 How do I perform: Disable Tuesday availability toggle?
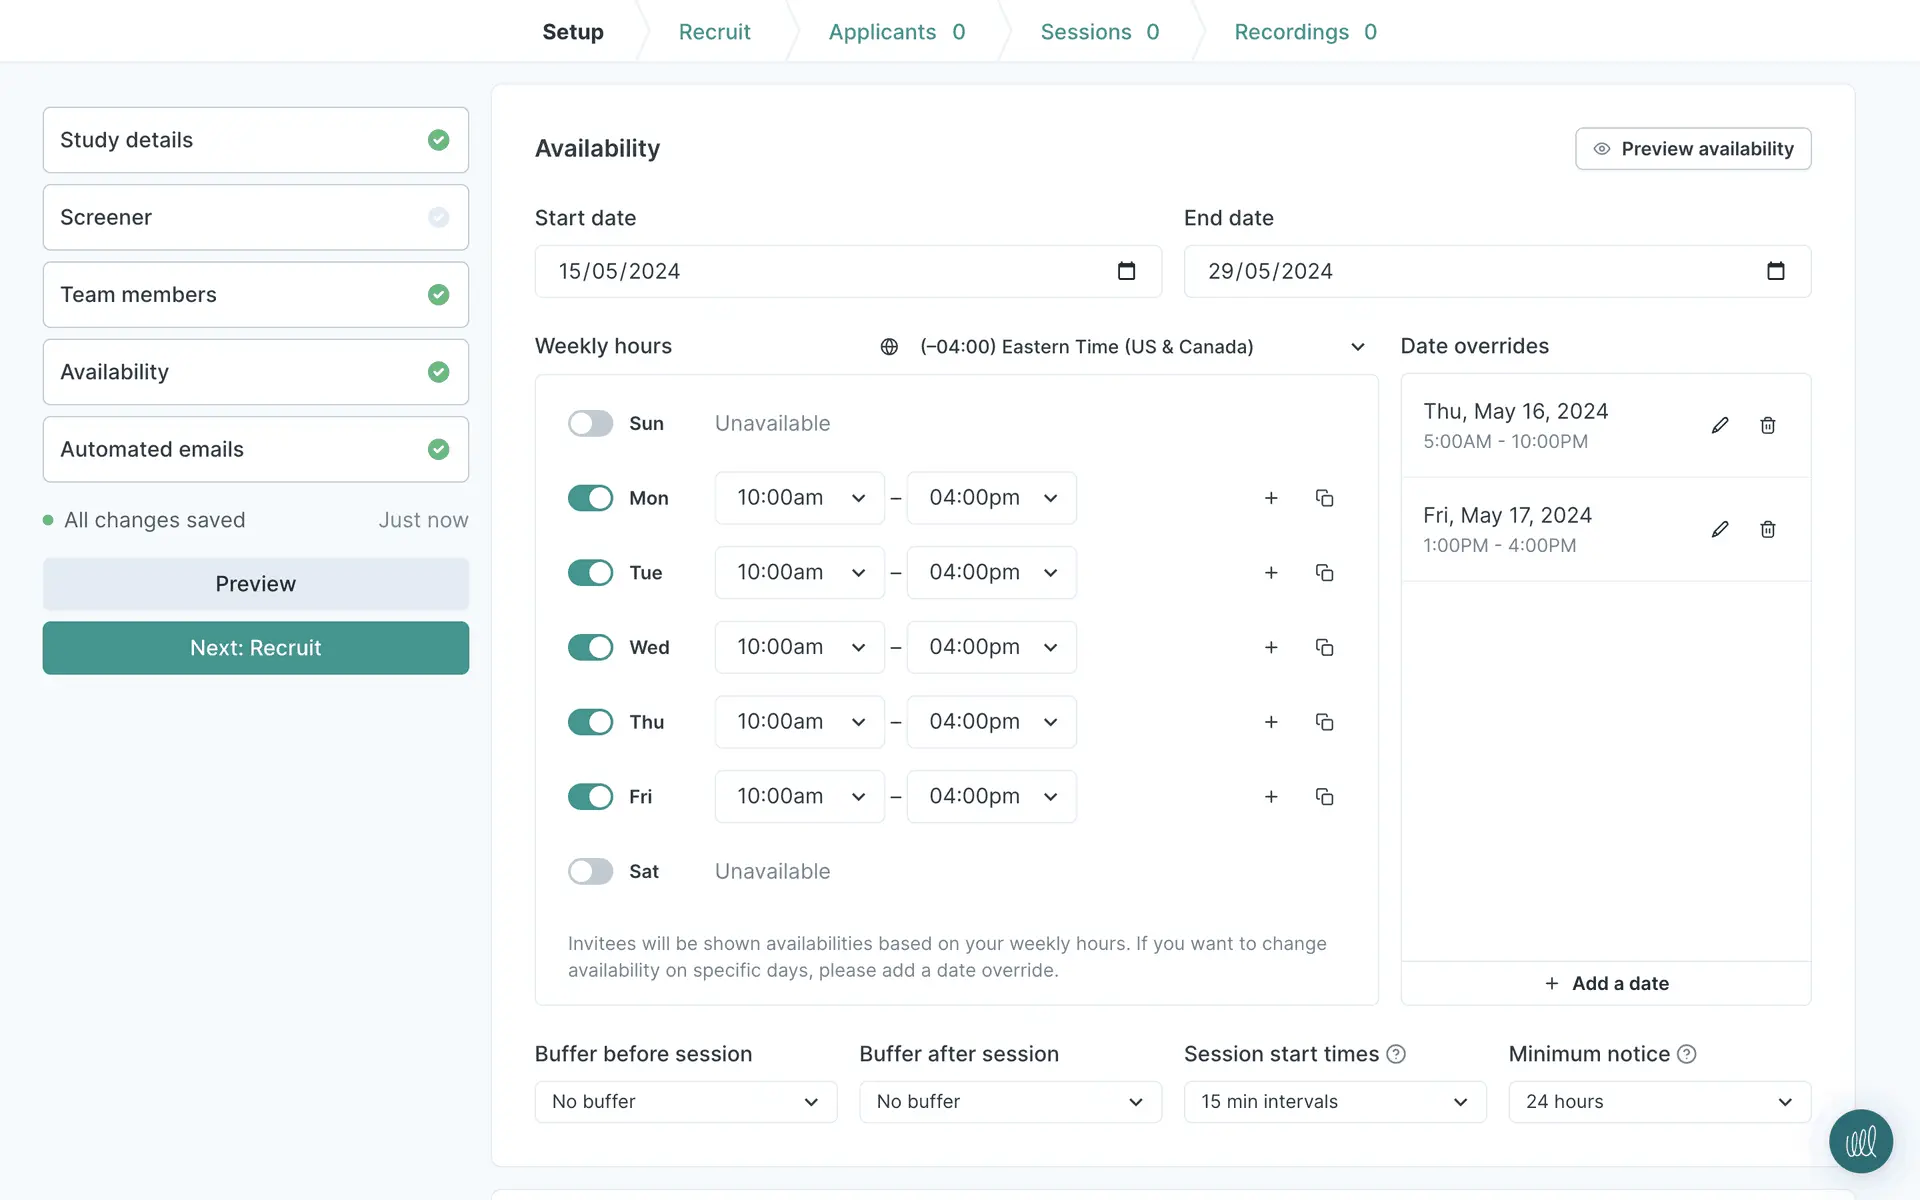pyautogui.click(x=590, y=573)
